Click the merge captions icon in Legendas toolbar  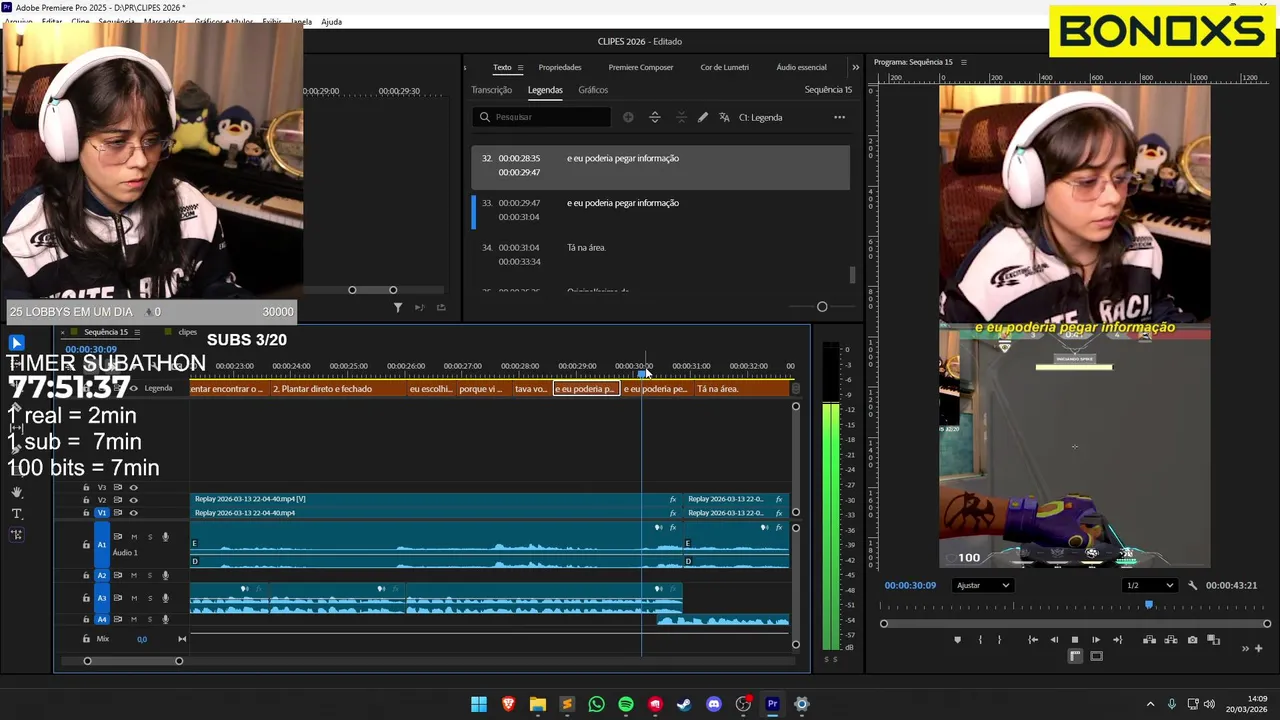[681, 117]
